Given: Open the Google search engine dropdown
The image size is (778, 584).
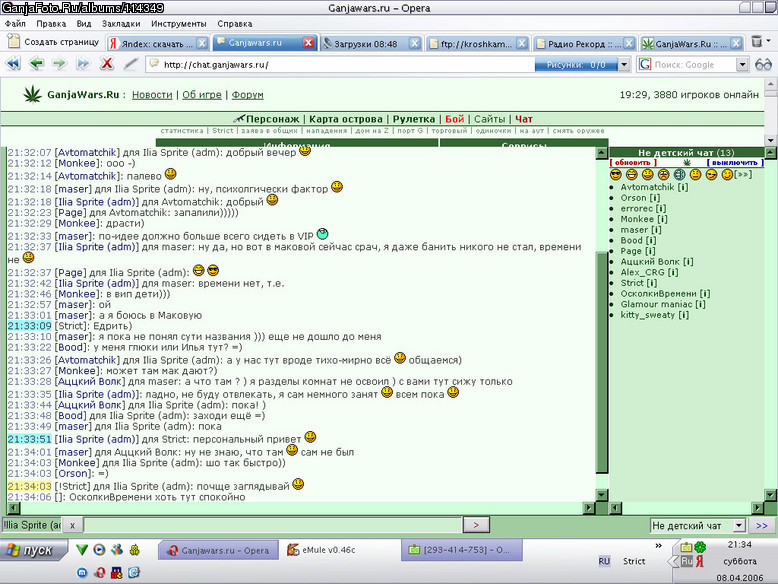Looking at the screenshot, I should [x=742, y=65].
